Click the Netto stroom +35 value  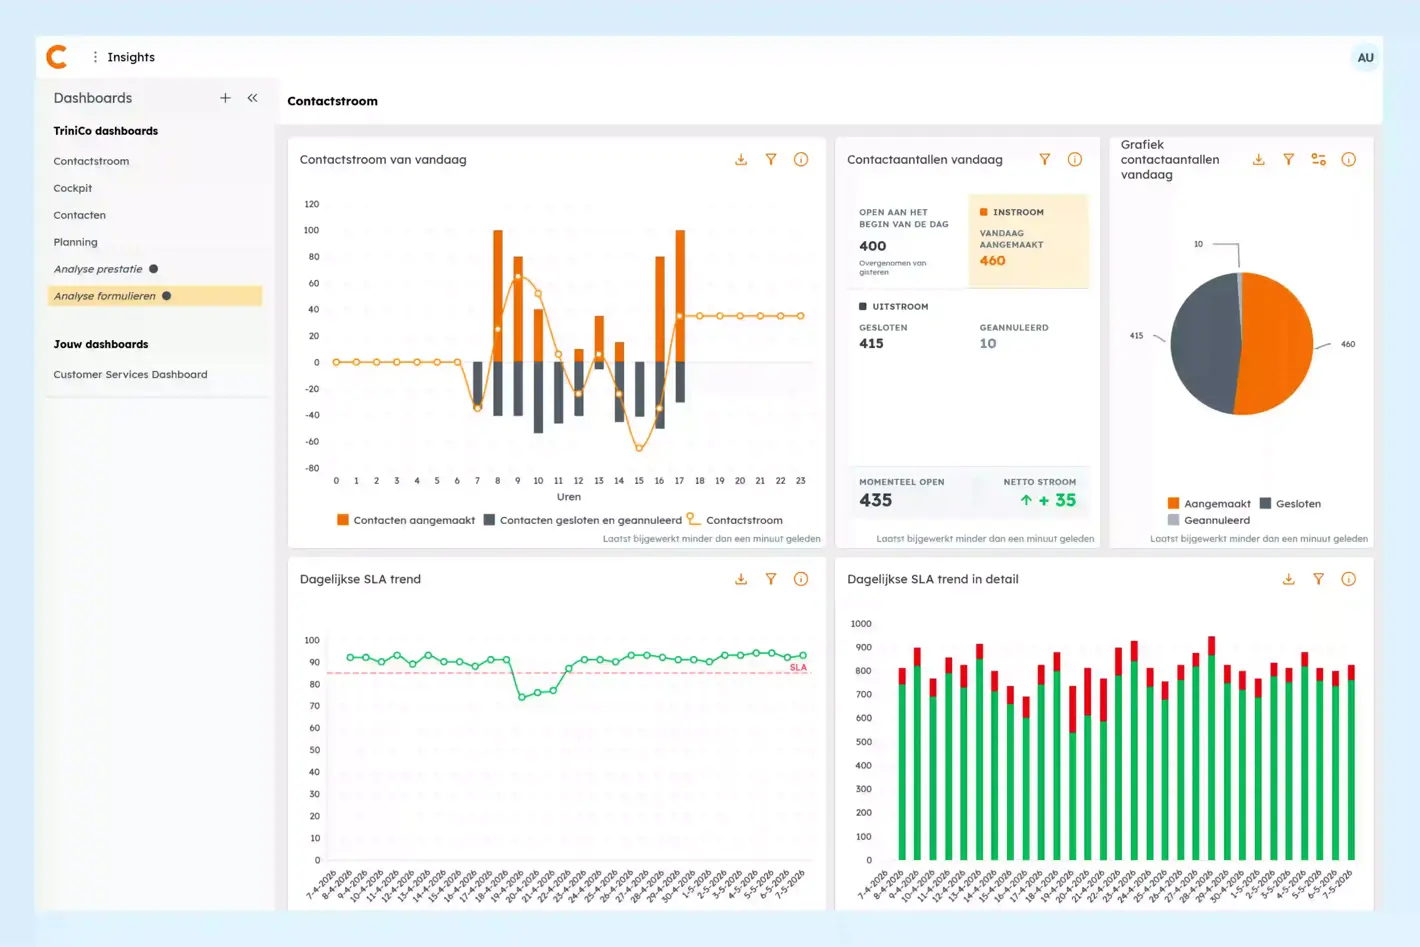(1048, 501)
